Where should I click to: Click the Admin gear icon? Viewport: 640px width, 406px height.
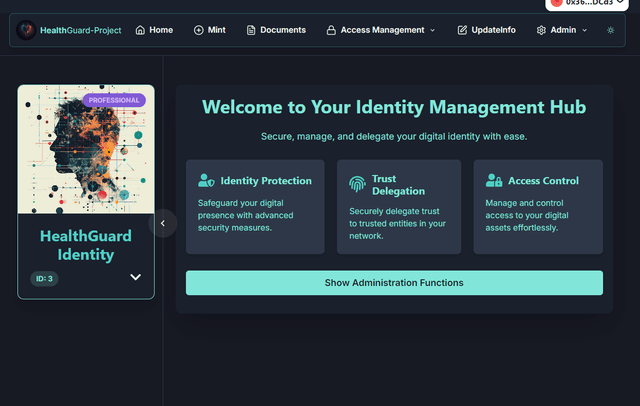(541, 30)
